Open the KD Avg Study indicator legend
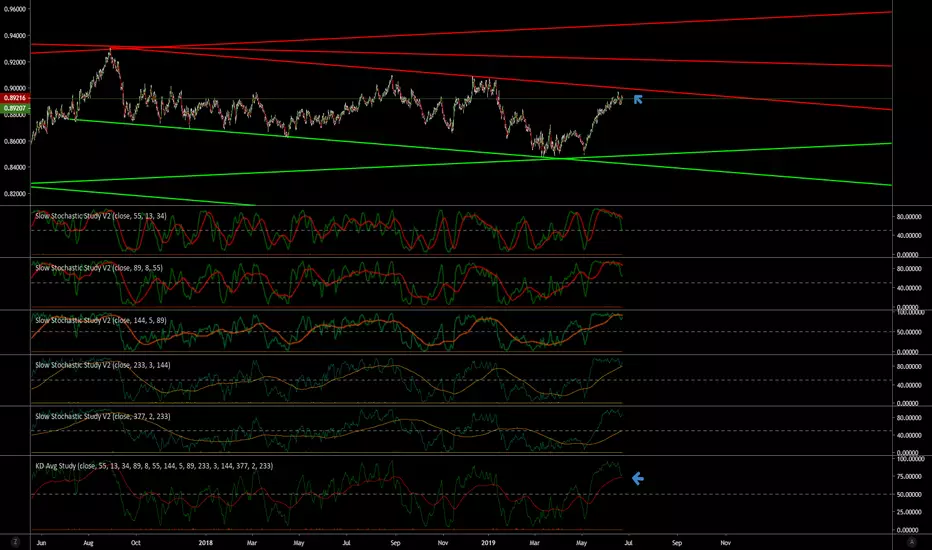This screenshot has height=550, width=932. point(154,466)
